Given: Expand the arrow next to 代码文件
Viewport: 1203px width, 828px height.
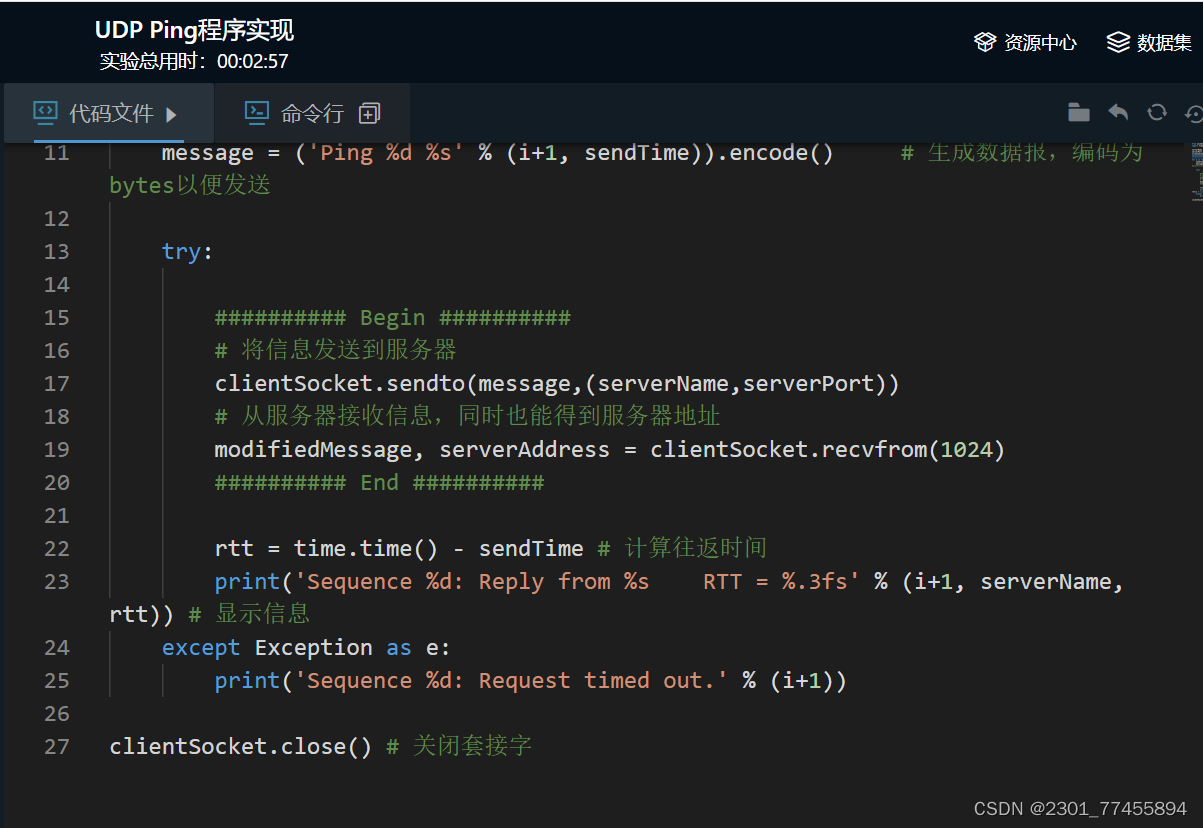Looking at the screenshot, I should click(172, 113).
